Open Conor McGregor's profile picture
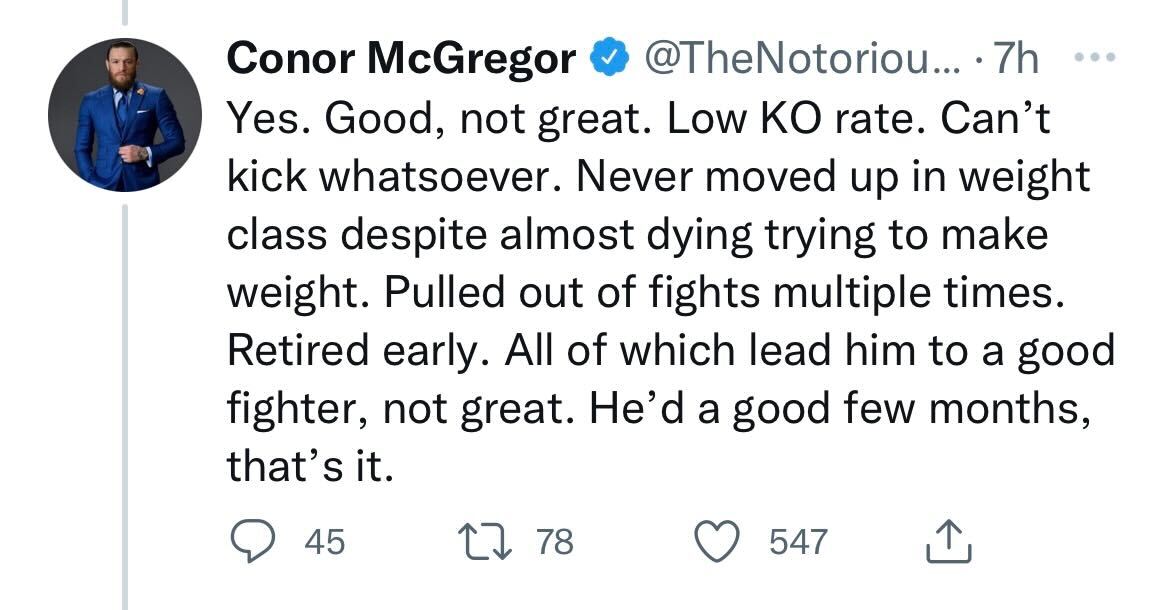The image size is (1170, 610). pyautogui.click(x=125, y=115)
